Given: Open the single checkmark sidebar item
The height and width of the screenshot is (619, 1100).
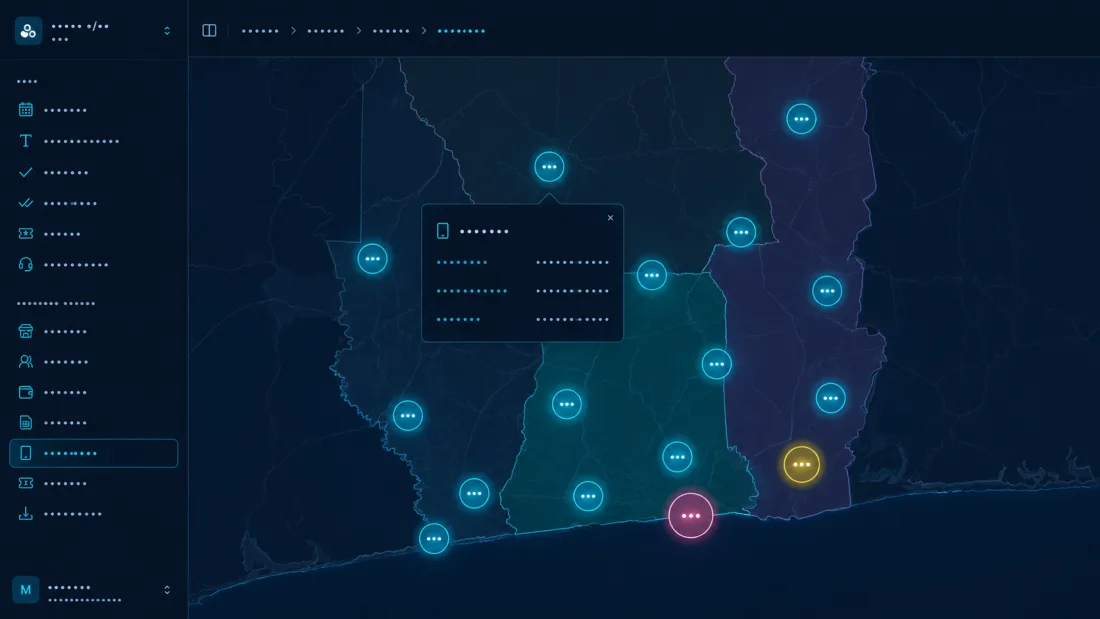Looking at the screenshot, I should coord(93,172).
